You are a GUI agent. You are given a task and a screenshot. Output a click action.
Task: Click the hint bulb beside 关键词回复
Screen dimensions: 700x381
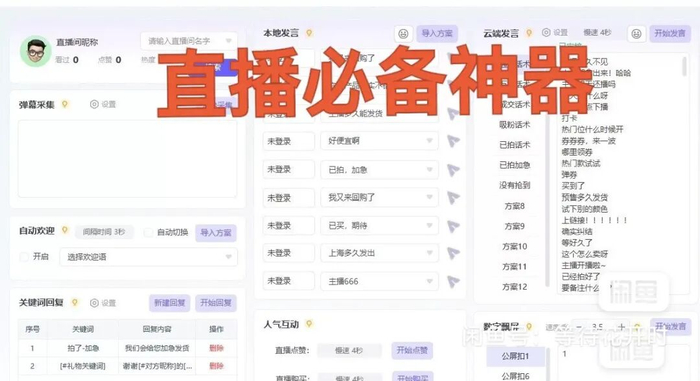[75, 302]
